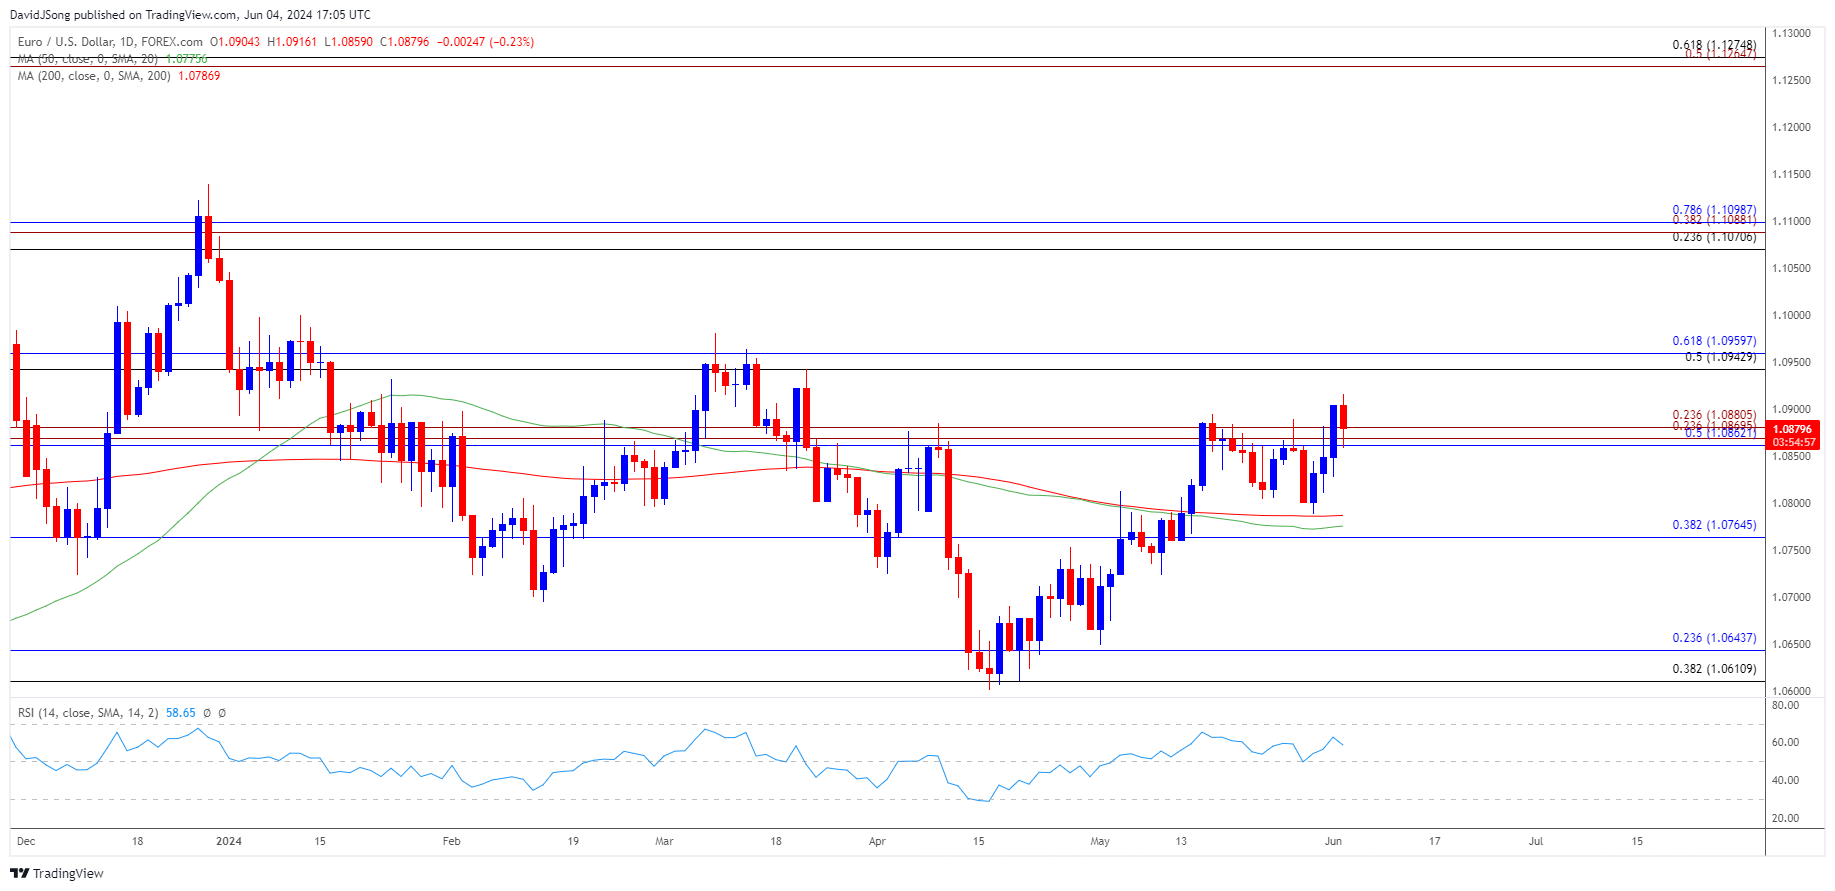Click the 0.786 (1.10987) Fibonacci label
Viewport: 1835px width, 891px height.
(1714, 211)
